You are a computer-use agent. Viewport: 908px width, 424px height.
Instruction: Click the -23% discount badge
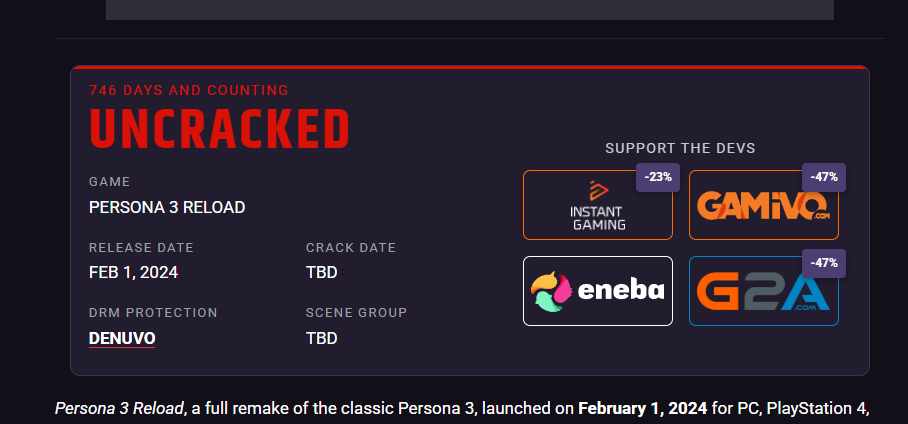[658, 178]
